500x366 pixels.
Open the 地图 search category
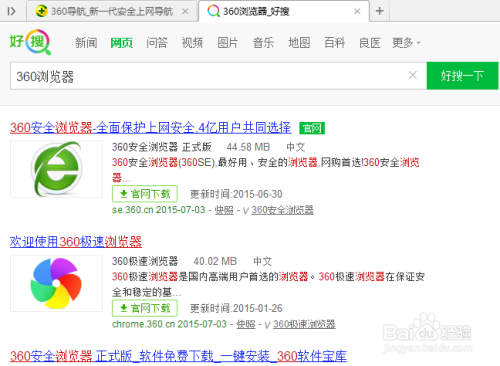[x=299, y=43]
